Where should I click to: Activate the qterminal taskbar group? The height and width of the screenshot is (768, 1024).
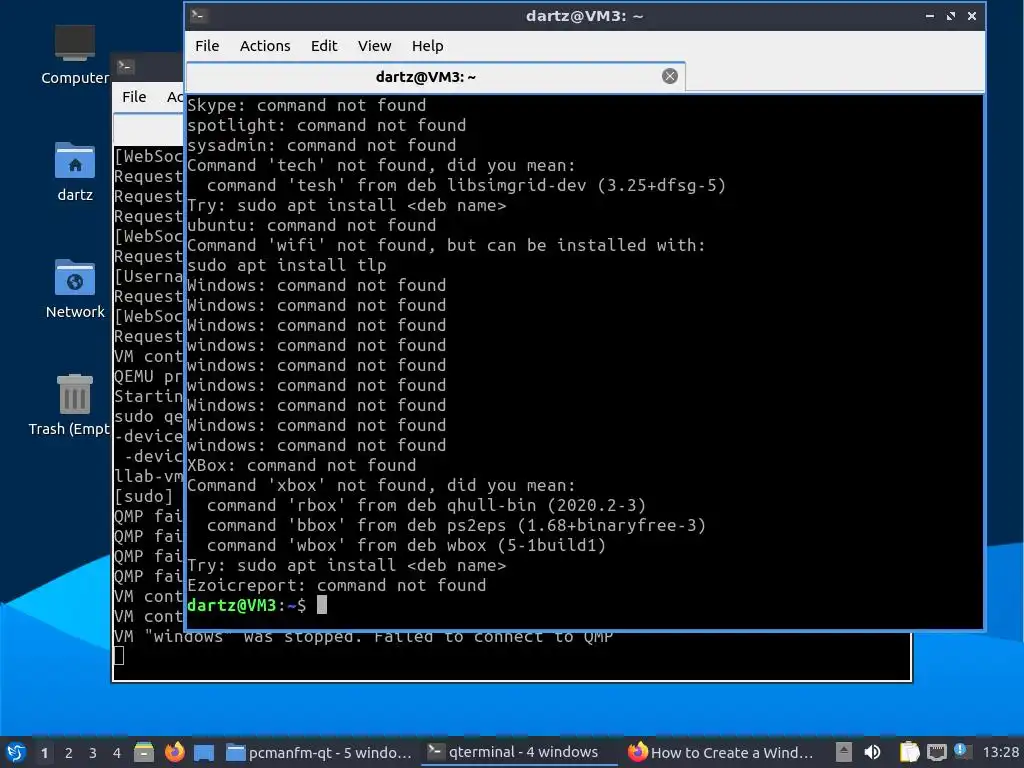pos(520,752)
